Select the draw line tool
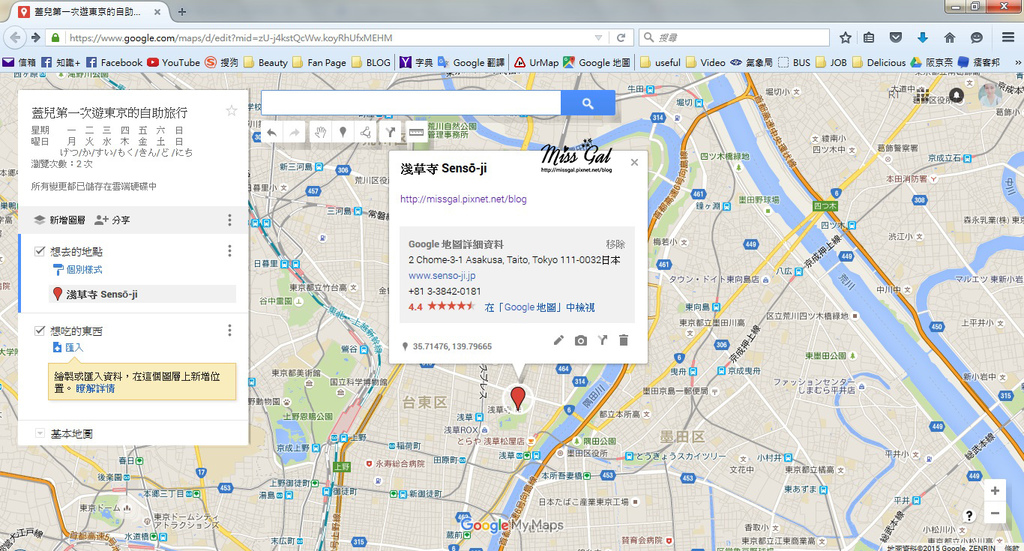Screen dimensions: 1024x551 366,133
